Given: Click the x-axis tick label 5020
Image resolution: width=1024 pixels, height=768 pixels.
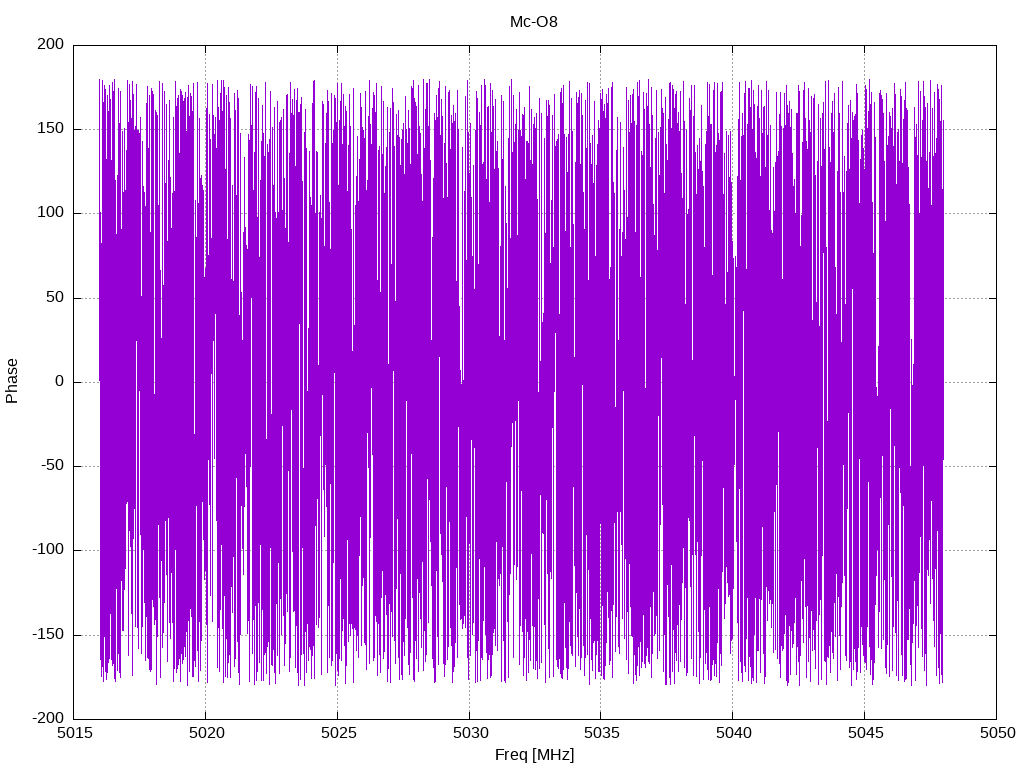Looking at the screenshot, I should point(206,733).
